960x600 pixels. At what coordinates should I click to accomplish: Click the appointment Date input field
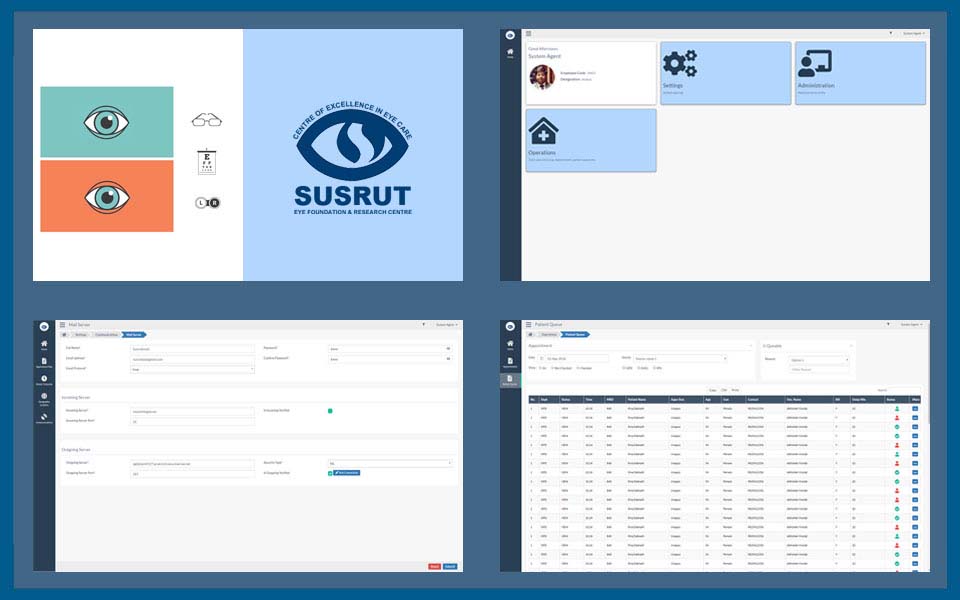(x=574, y=358)
